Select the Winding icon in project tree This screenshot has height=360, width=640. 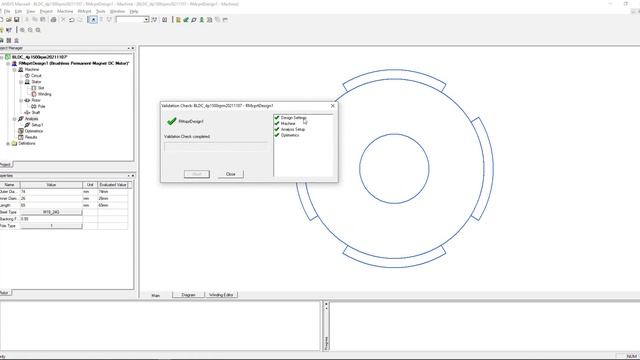coord(34,94)
